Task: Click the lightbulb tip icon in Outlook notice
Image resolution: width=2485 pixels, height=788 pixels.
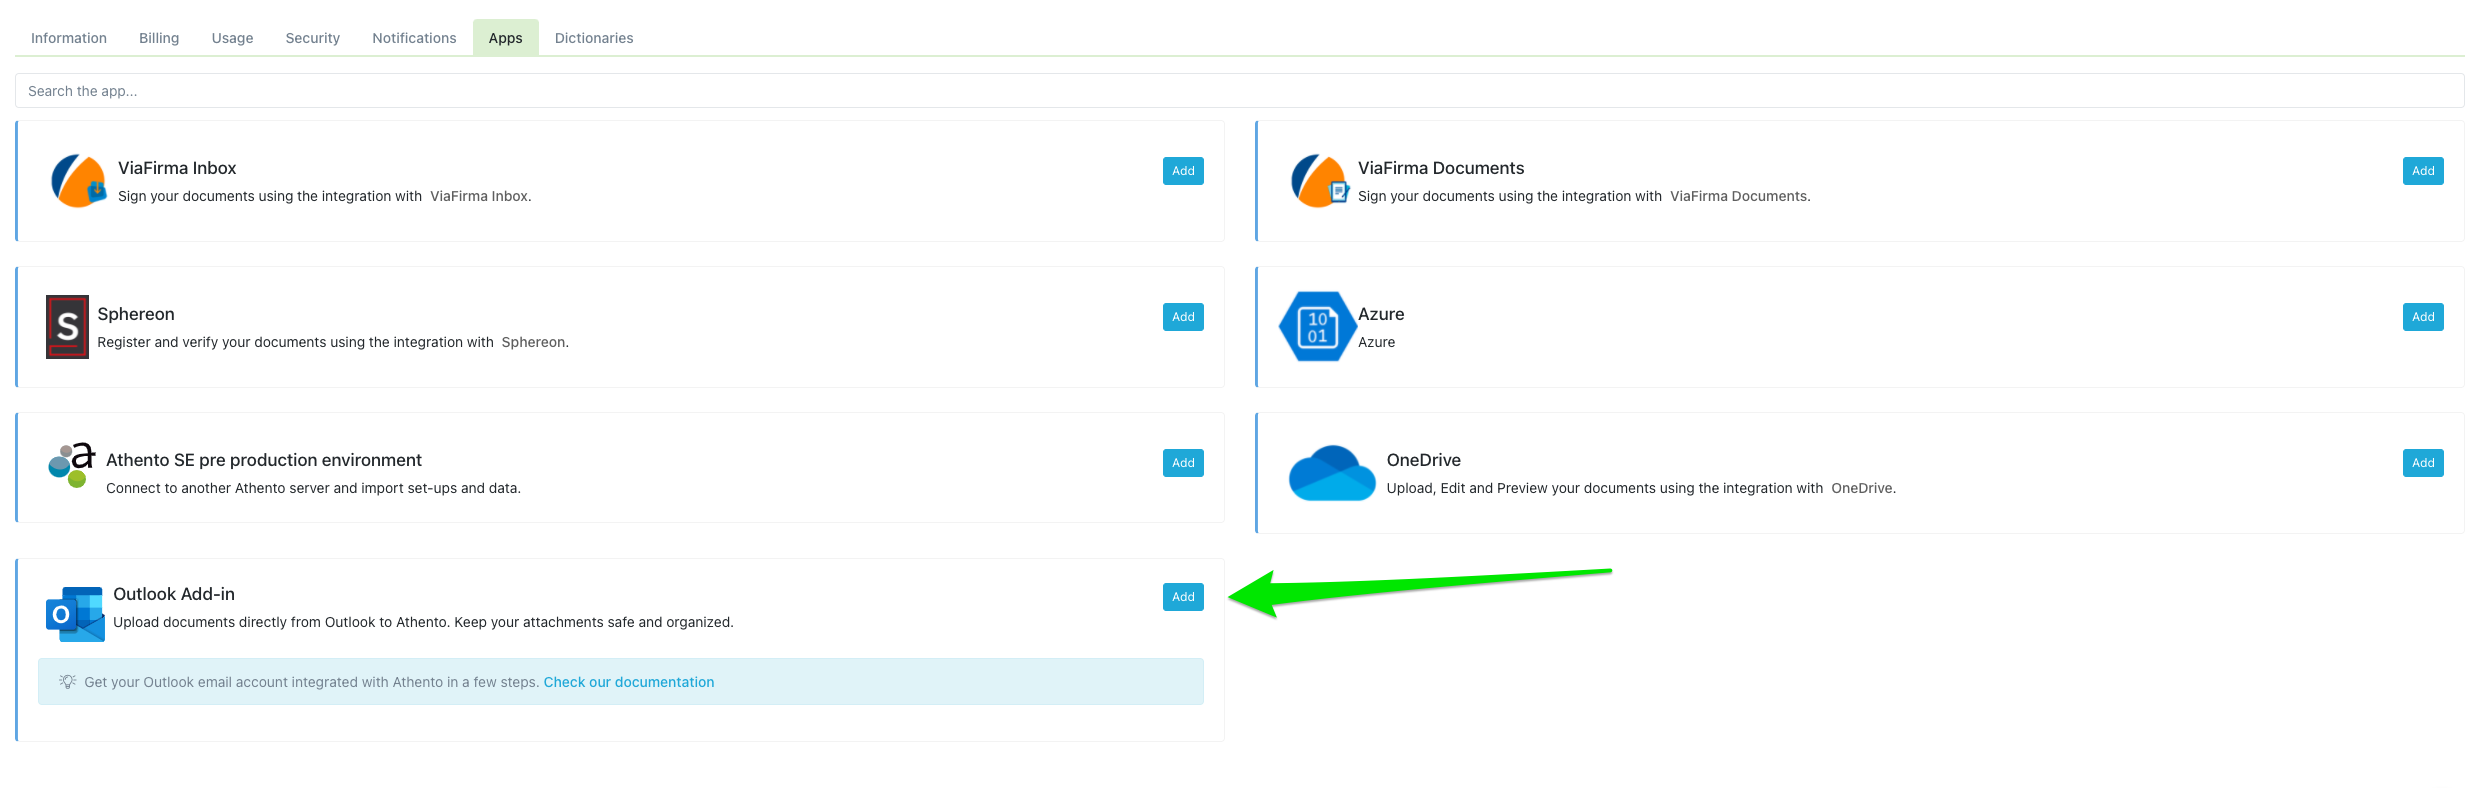Action: pyautogui.click(x=68, y=682)
